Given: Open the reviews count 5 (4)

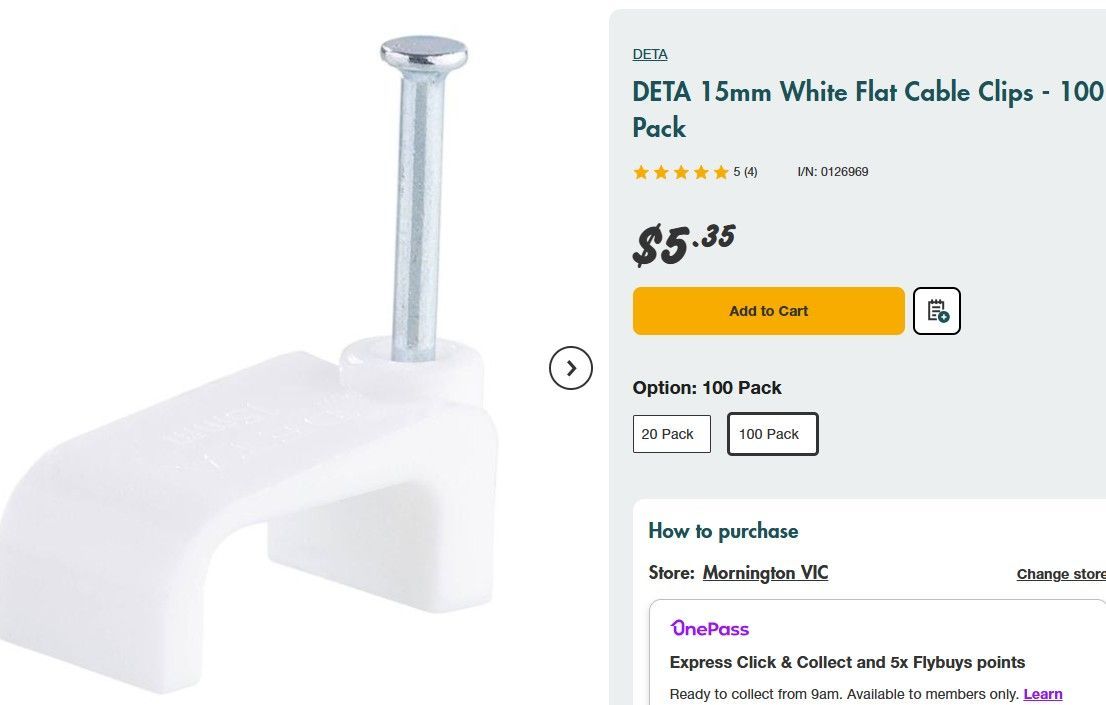Looking at the screenshot, I should click(745, 172).
